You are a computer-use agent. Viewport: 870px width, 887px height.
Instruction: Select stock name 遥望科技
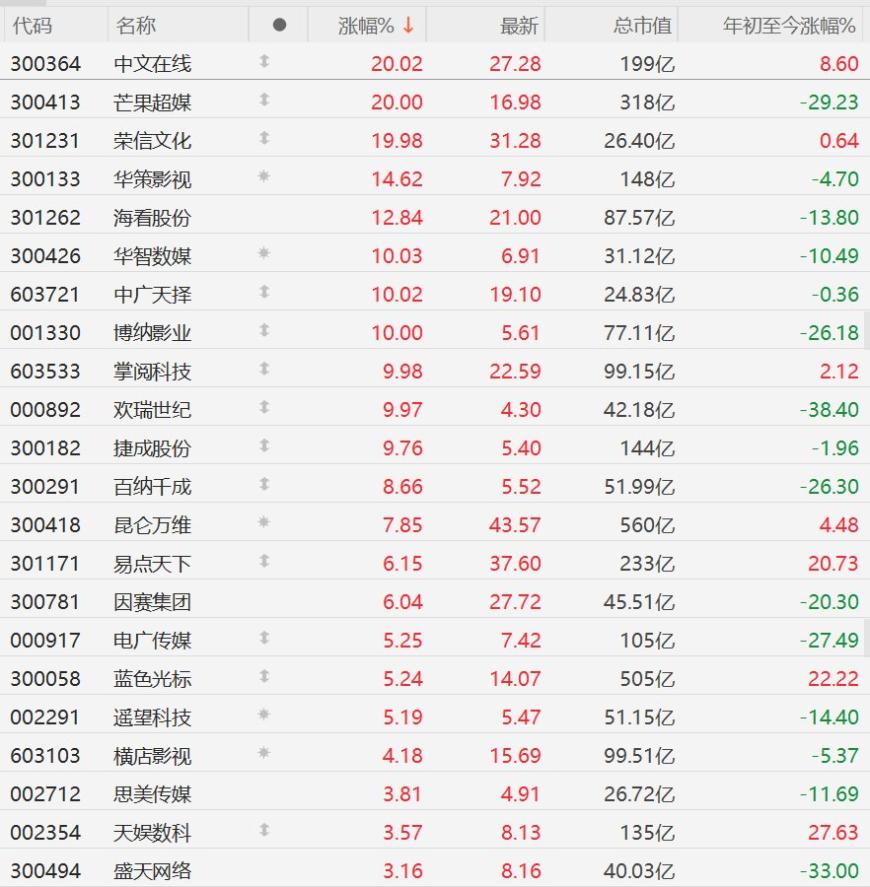point(152,718)
